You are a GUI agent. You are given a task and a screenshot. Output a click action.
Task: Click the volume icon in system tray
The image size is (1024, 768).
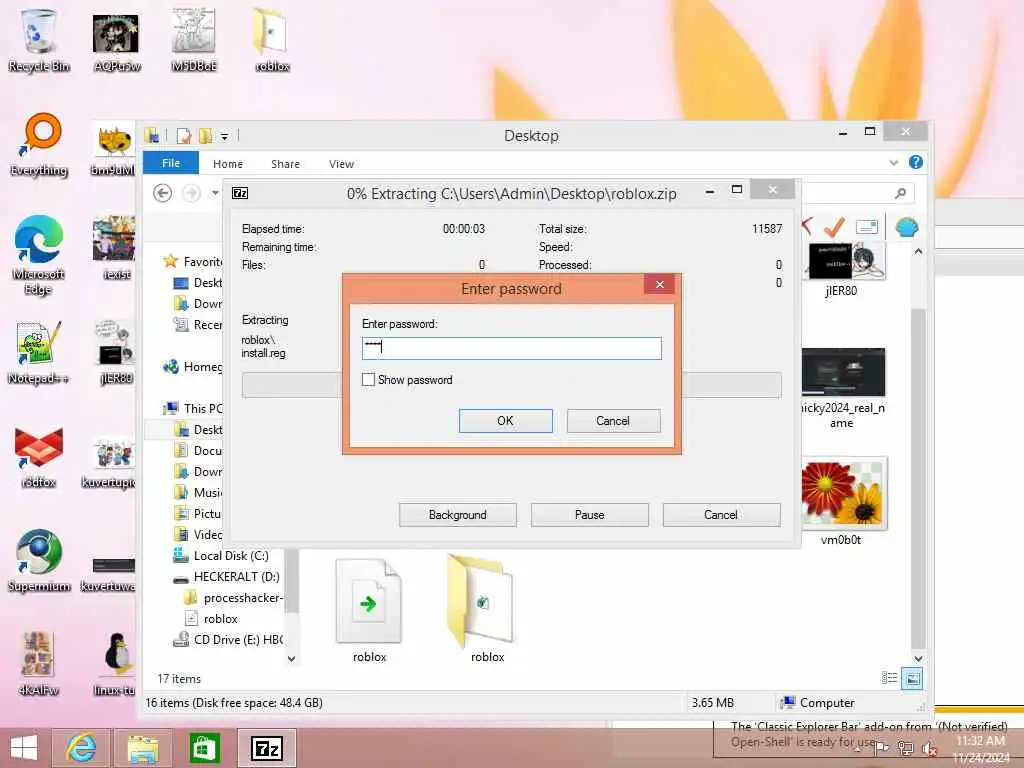[929, 748]
